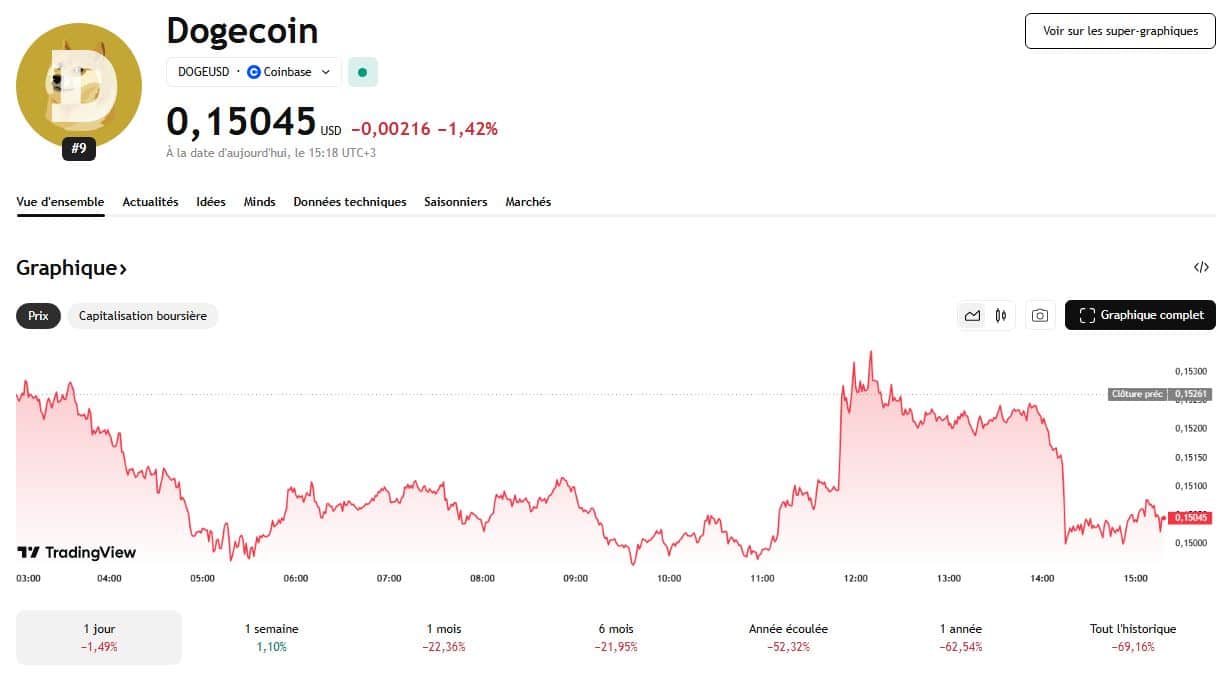Select the 1 semaine period option
This screenshot has width=1224, height=678.
tap(270, 635)
